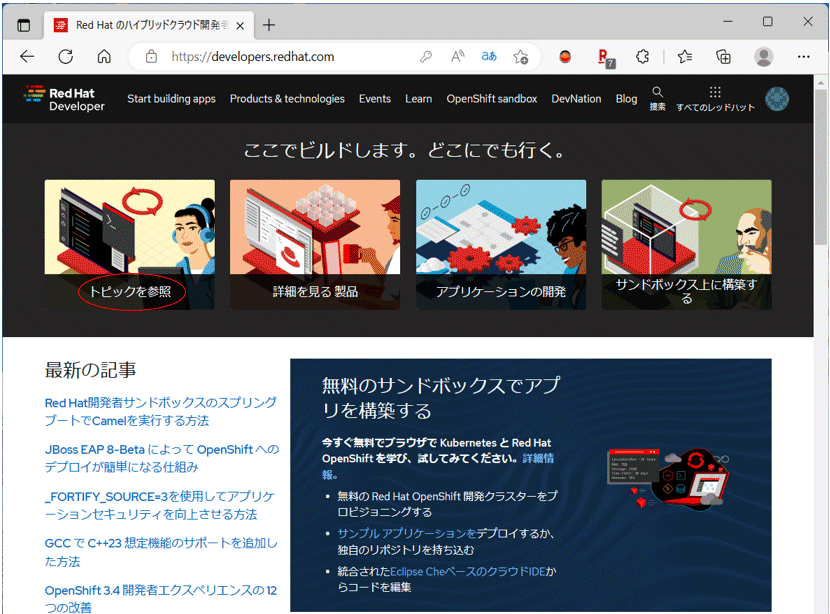Click the 詳細情報 link in sandbox panel
Viewport: 830px width, 614px height.
click(x=537, y=458)
